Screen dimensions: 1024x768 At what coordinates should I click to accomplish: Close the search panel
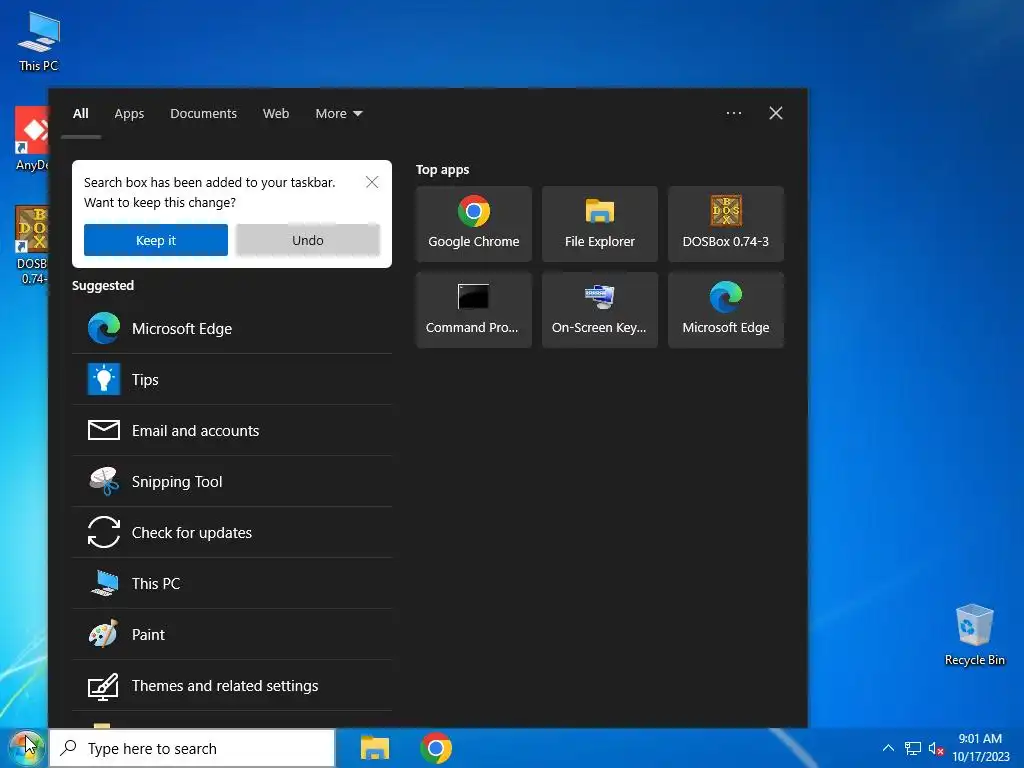pos(776,113)
